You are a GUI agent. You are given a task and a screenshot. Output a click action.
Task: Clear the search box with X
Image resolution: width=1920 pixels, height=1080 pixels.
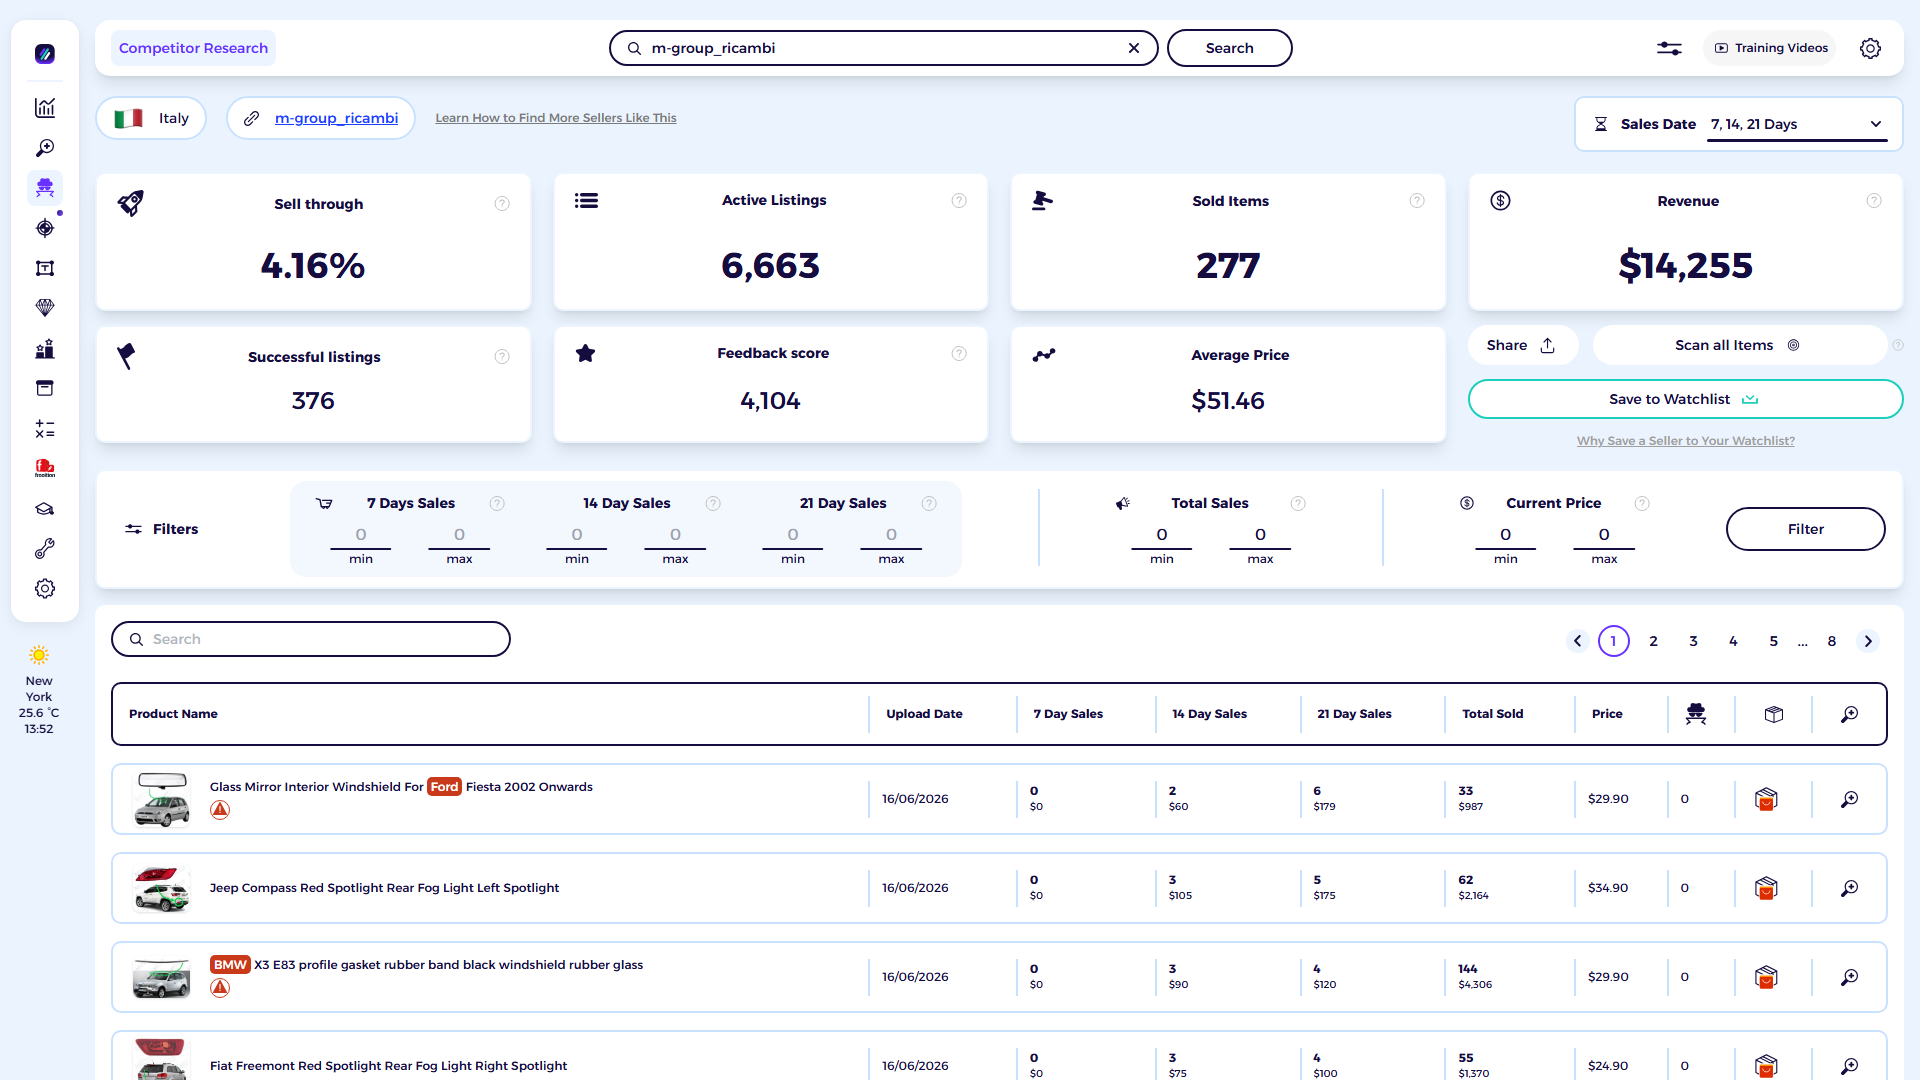click(1134, 48)
